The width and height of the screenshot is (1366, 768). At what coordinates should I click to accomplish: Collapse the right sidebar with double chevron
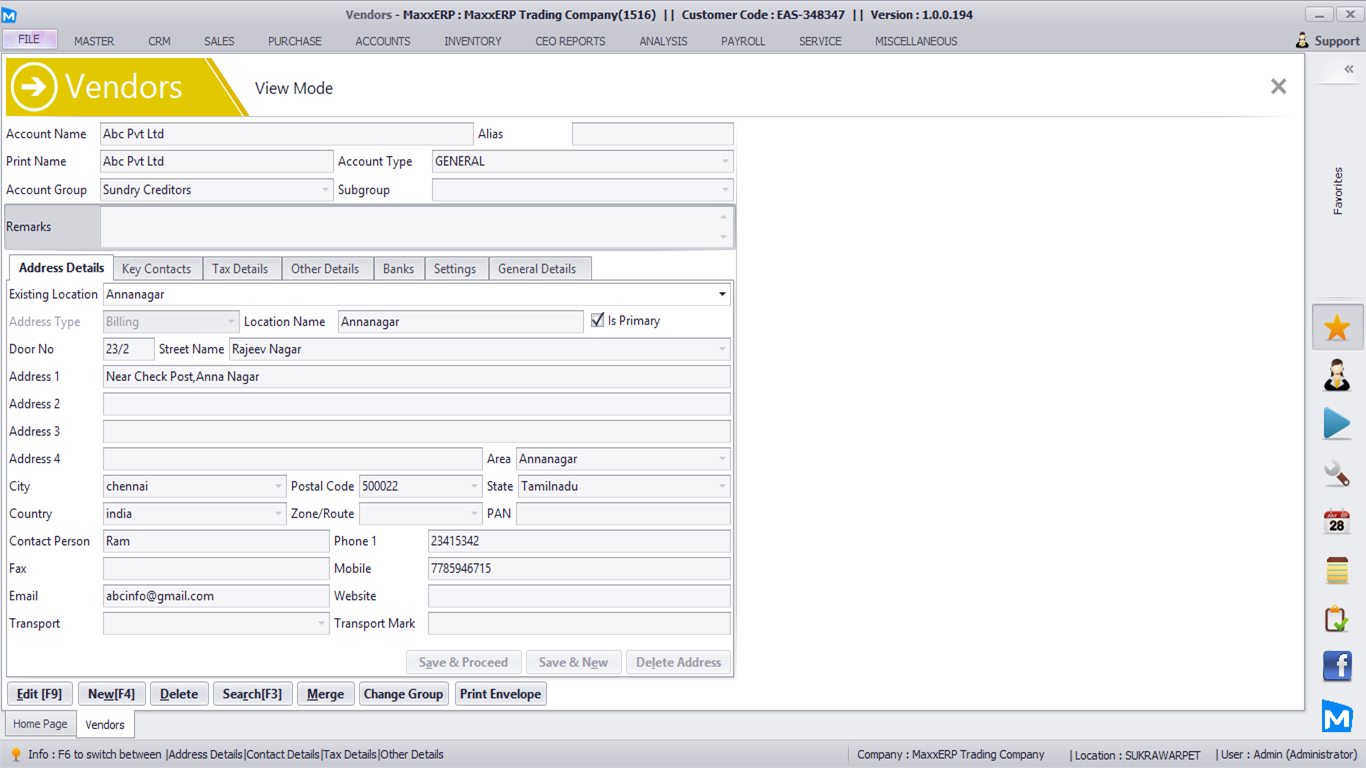pyautogui.click(x=1348, y=69)
